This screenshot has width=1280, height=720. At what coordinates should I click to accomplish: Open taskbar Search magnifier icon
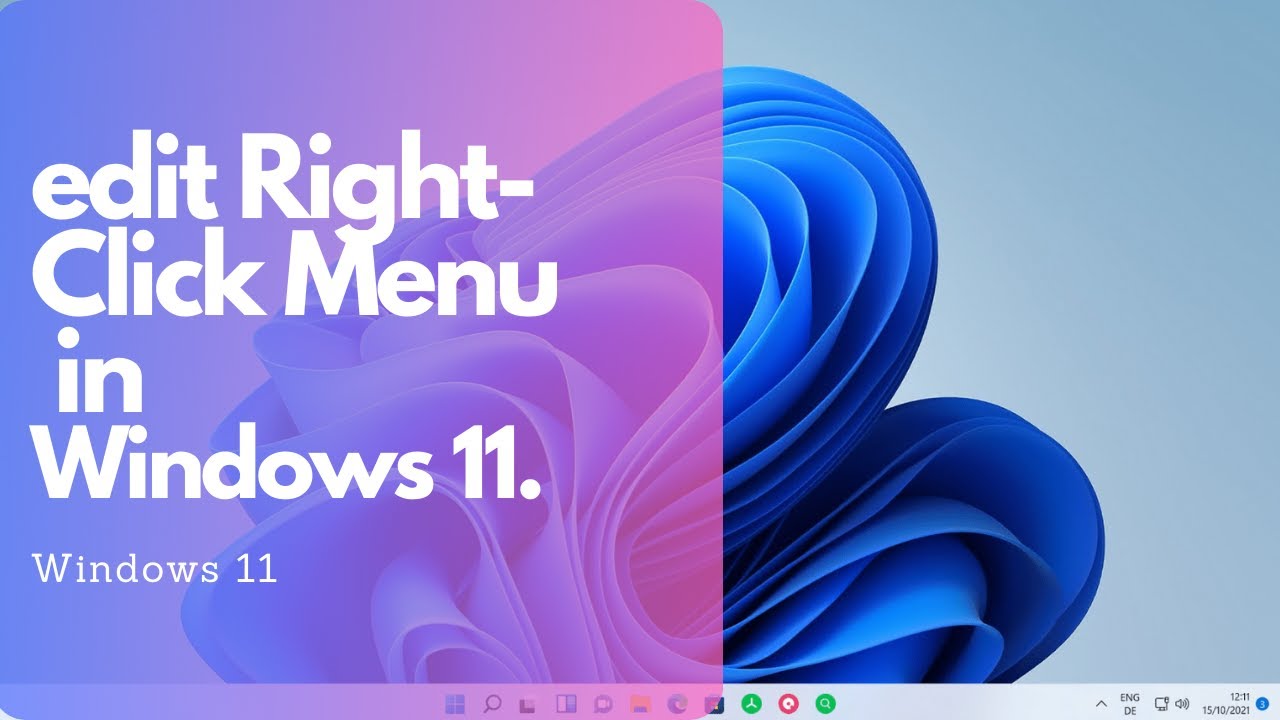coord(492,704)
